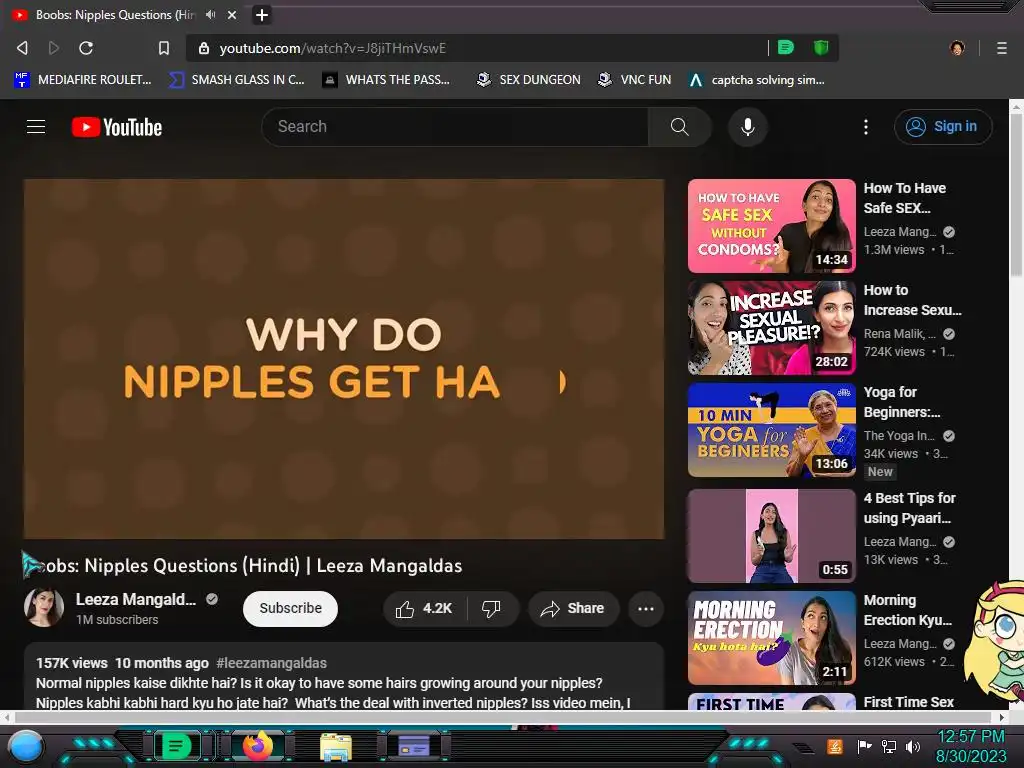Open 'Morning Erection Kyu...' title link
Viewport: 1024px width, 768px height.
(908, 610)
